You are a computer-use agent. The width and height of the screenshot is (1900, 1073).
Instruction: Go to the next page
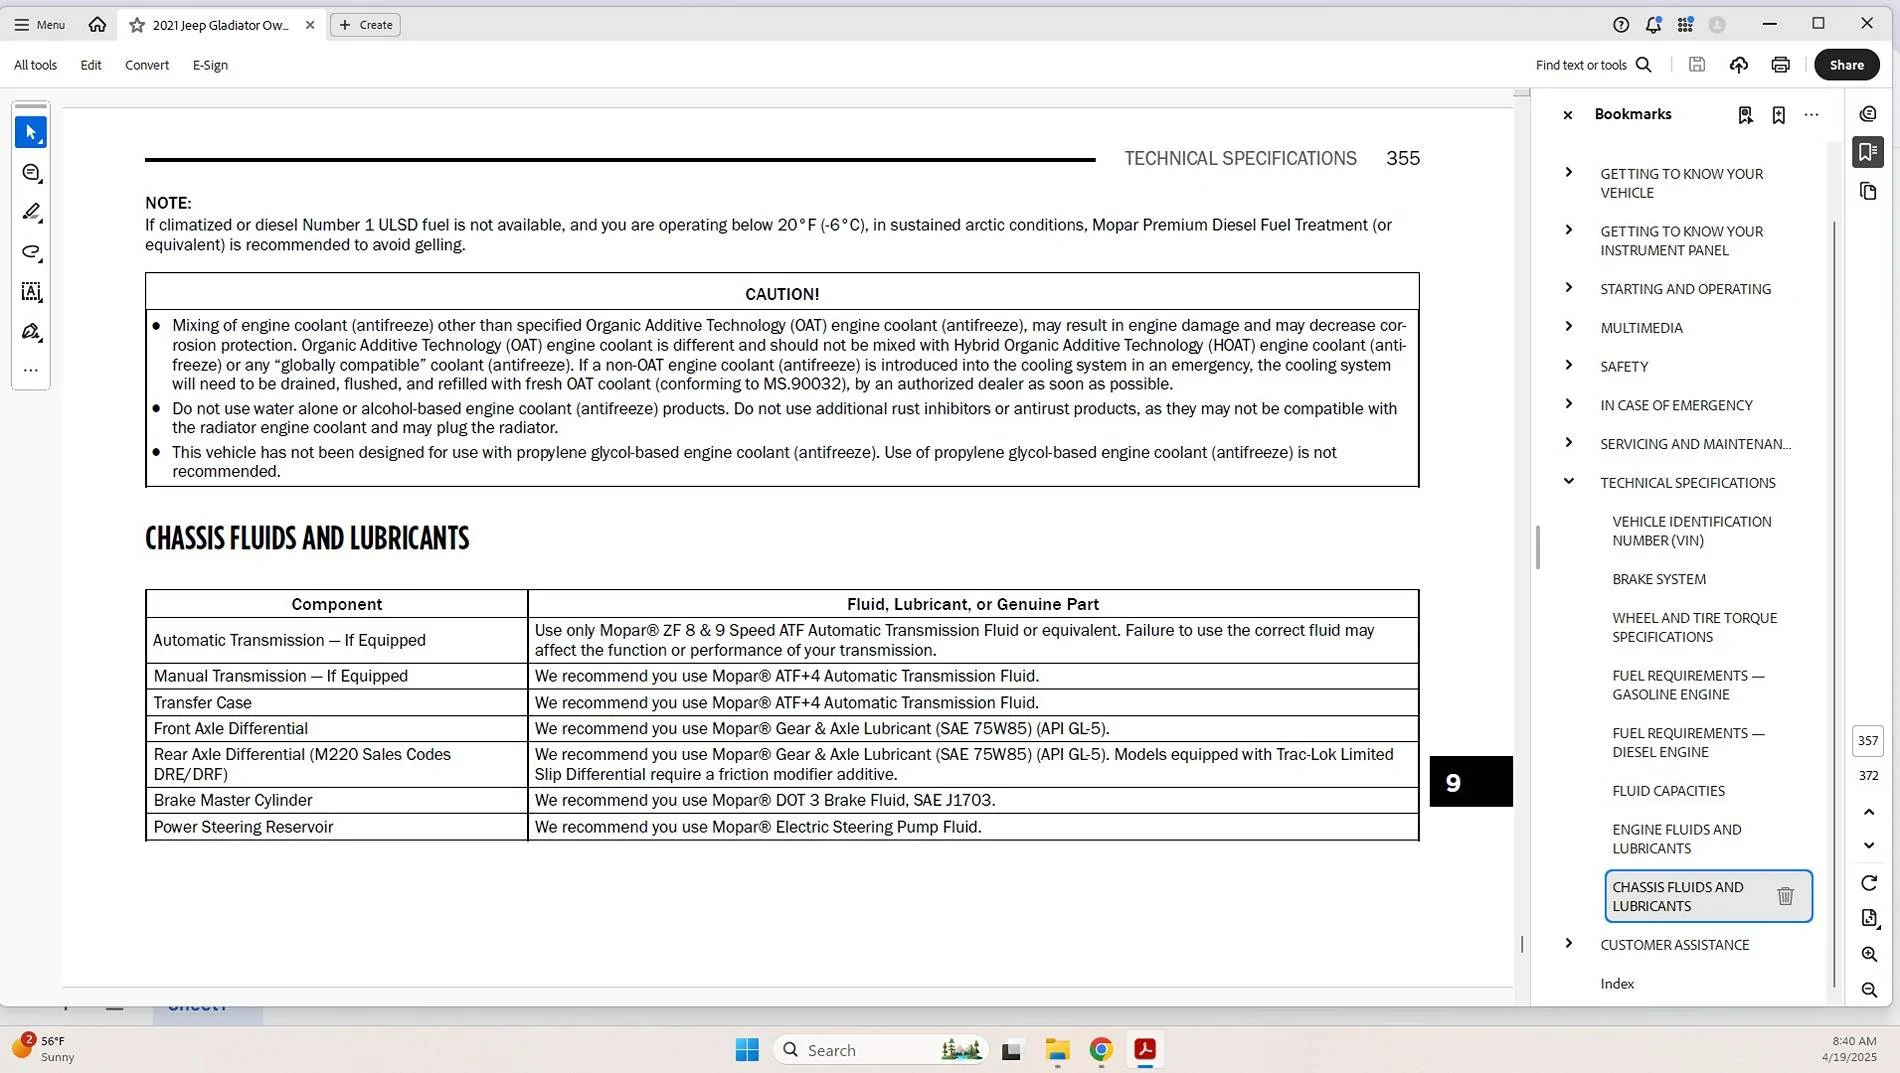point(1869,846)
